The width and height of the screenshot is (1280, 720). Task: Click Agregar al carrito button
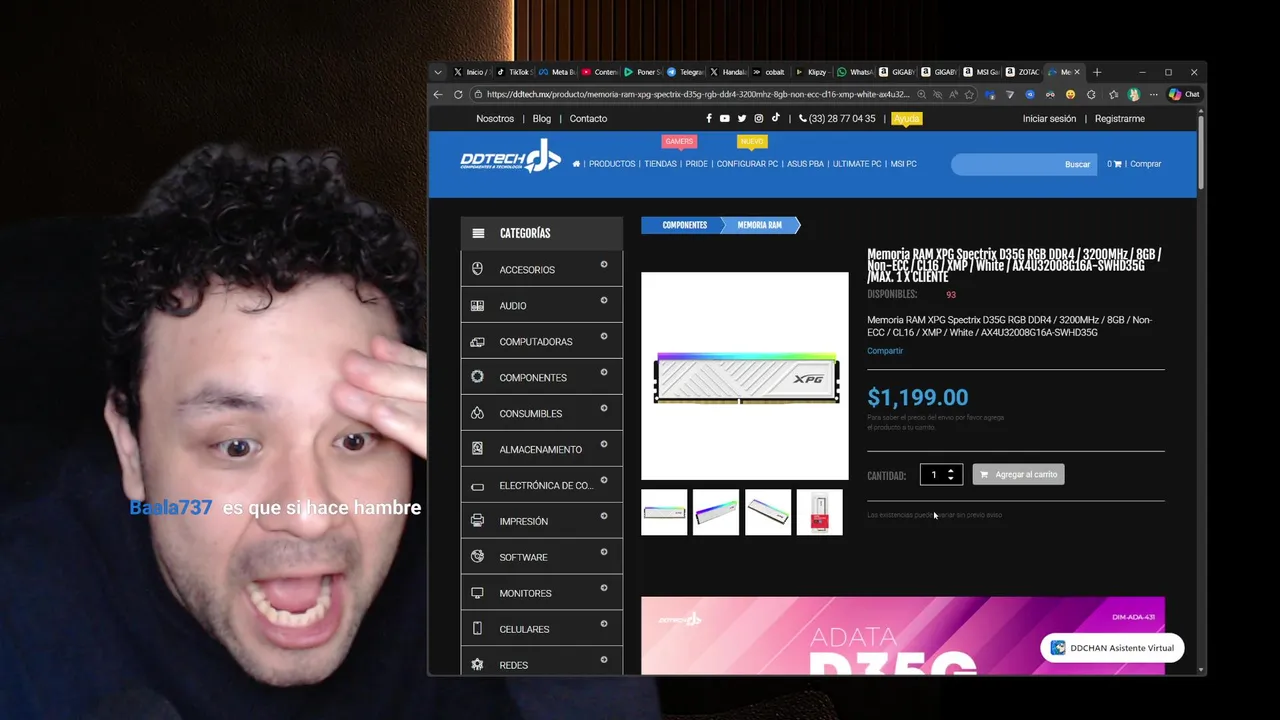pyautogui.click(x=1018, y=474)
